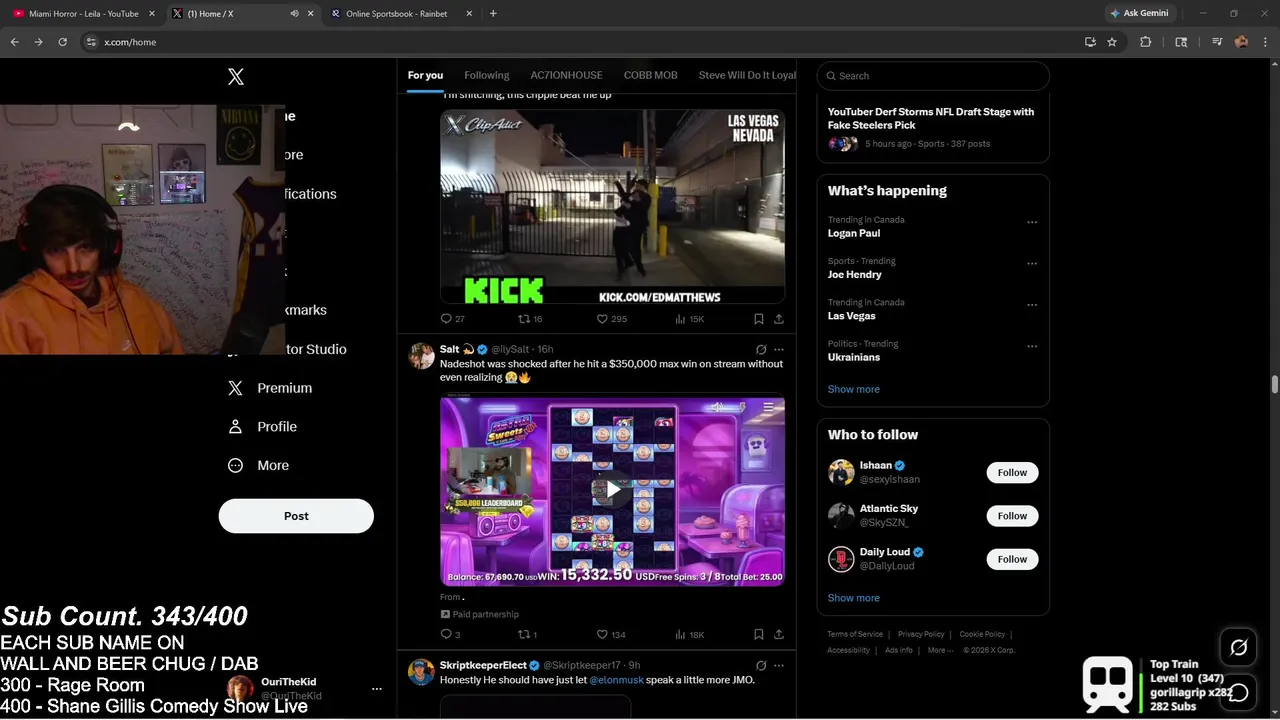View stats of the 15K views post
Viewport: 1280px width, 720px height.
(690, 319)
